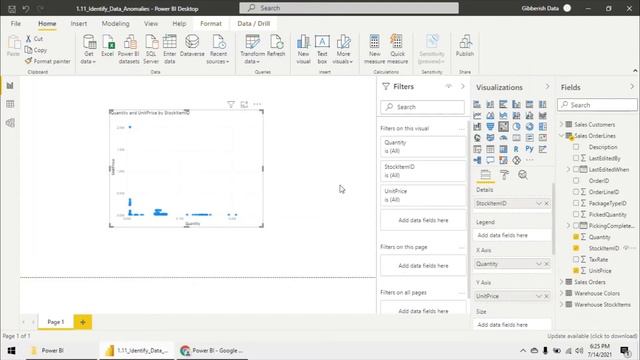Check the PackageTypeID field checkbox
640x360 pixels.
click(x=576, y=203)
